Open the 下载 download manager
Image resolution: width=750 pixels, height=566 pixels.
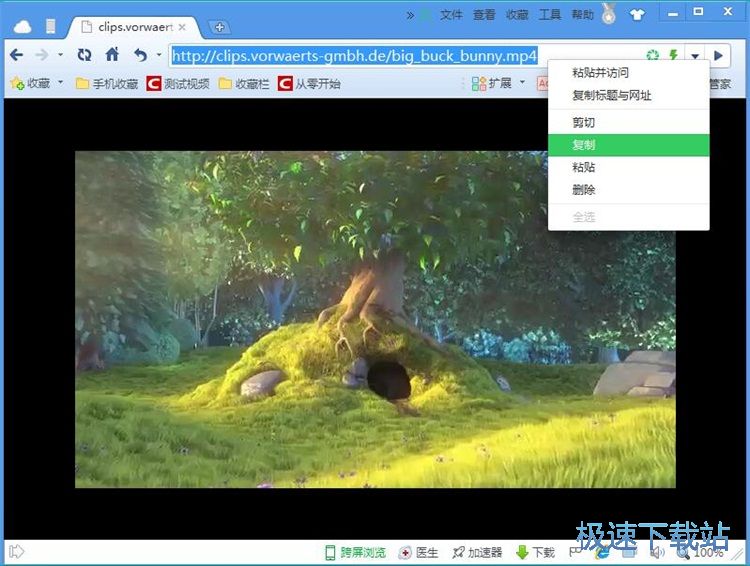point(535,553)
